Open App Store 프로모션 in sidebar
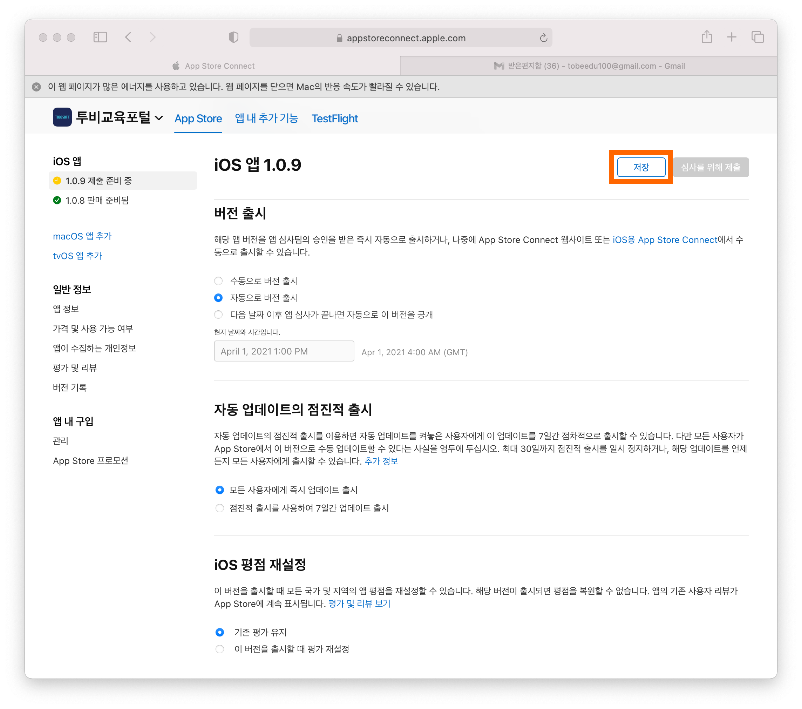 pos(91,460)
